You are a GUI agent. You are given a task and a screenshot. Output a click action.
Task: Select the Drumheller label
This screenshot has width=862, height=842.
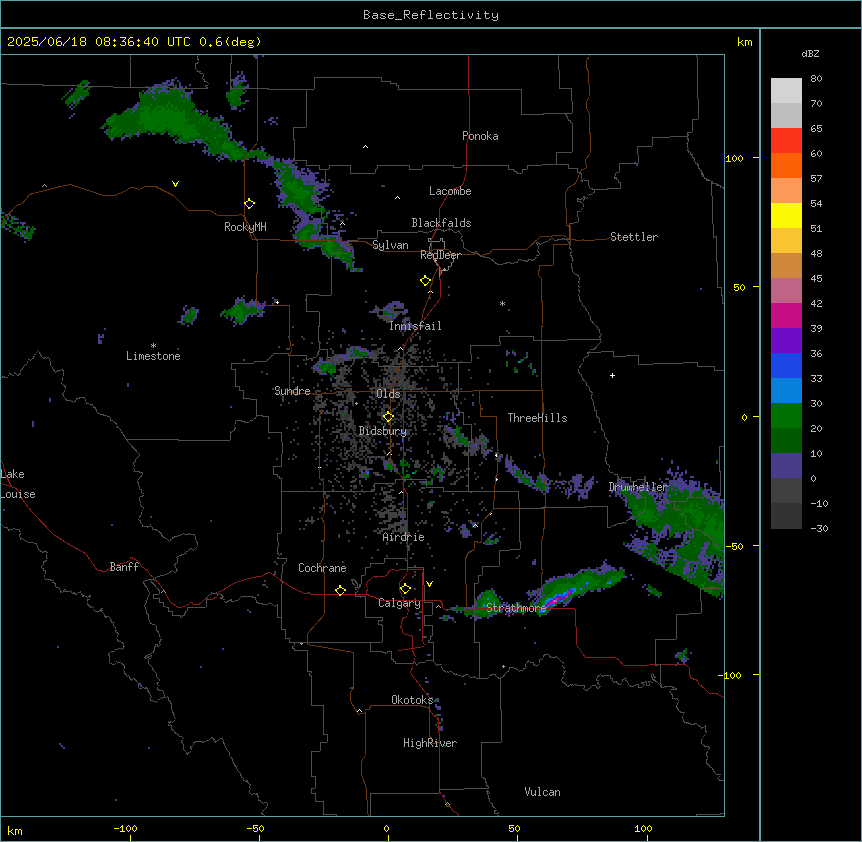point(638,487)
